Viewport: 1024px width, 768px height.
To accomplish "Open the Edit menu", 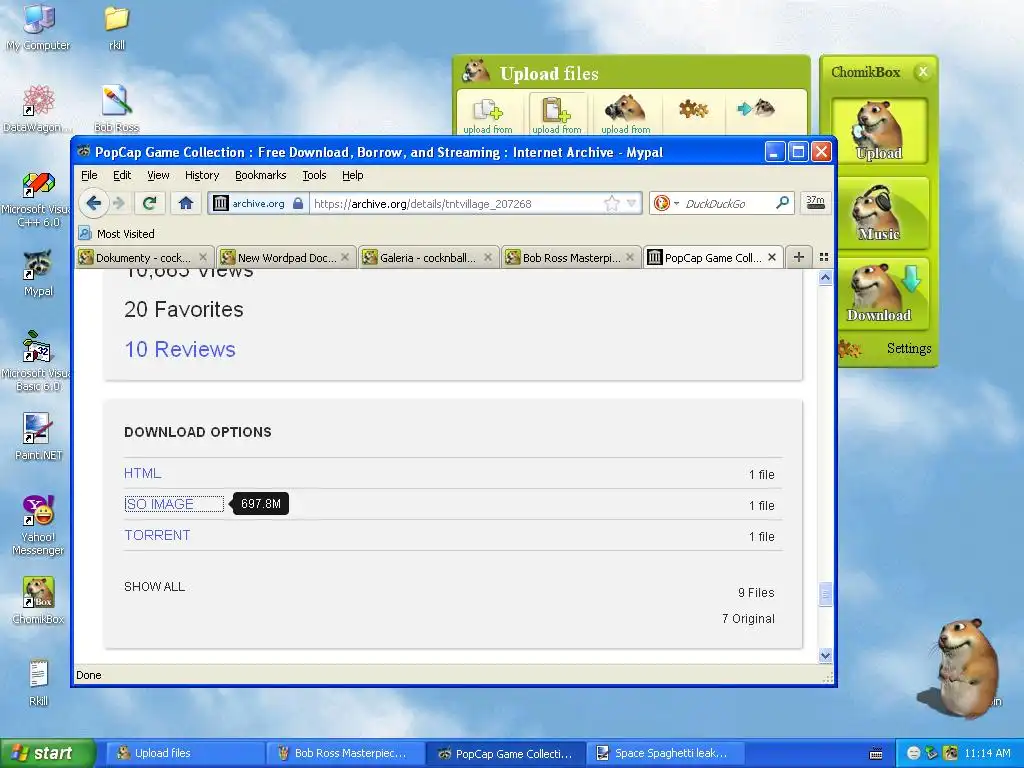I will pos(122,175).
